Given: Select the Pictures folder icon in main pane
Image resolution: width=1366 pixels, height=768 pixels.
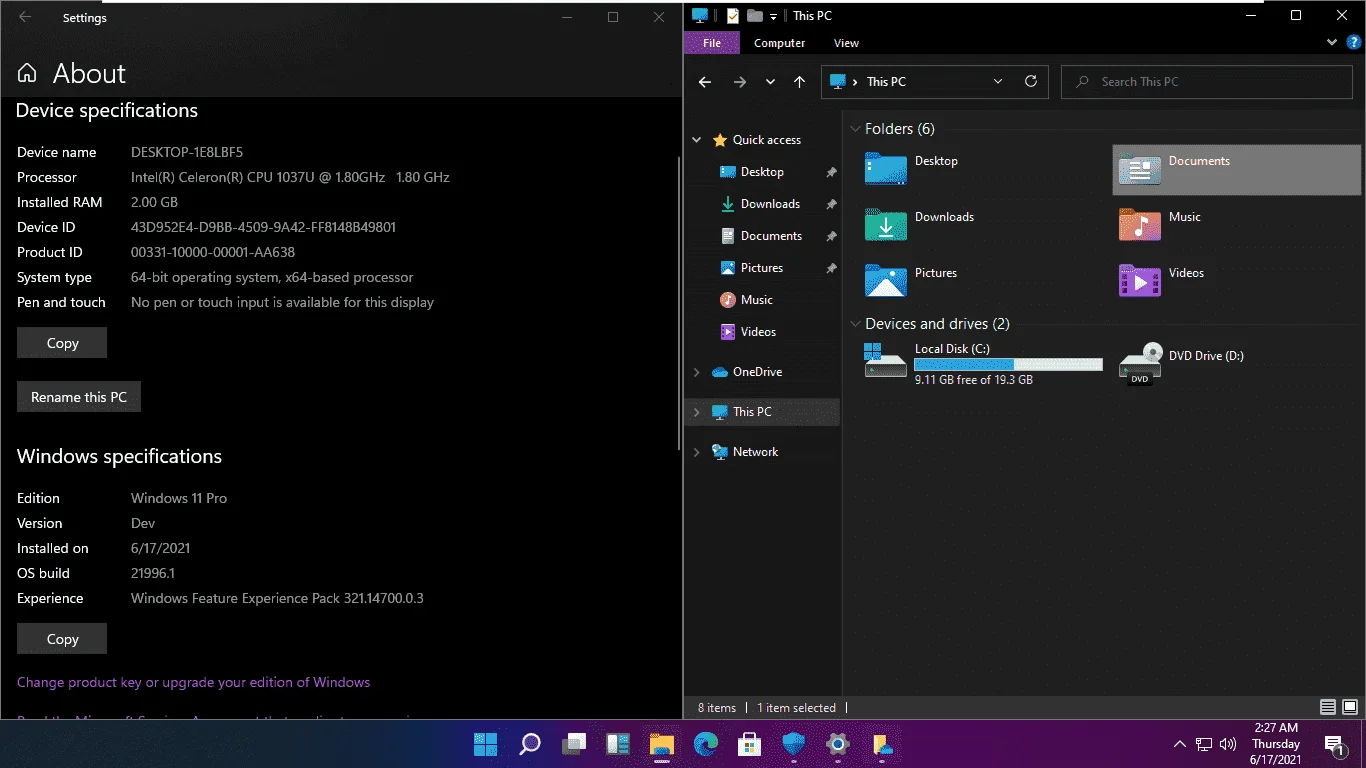Looking at the screenshot, I should click(885, 280).
